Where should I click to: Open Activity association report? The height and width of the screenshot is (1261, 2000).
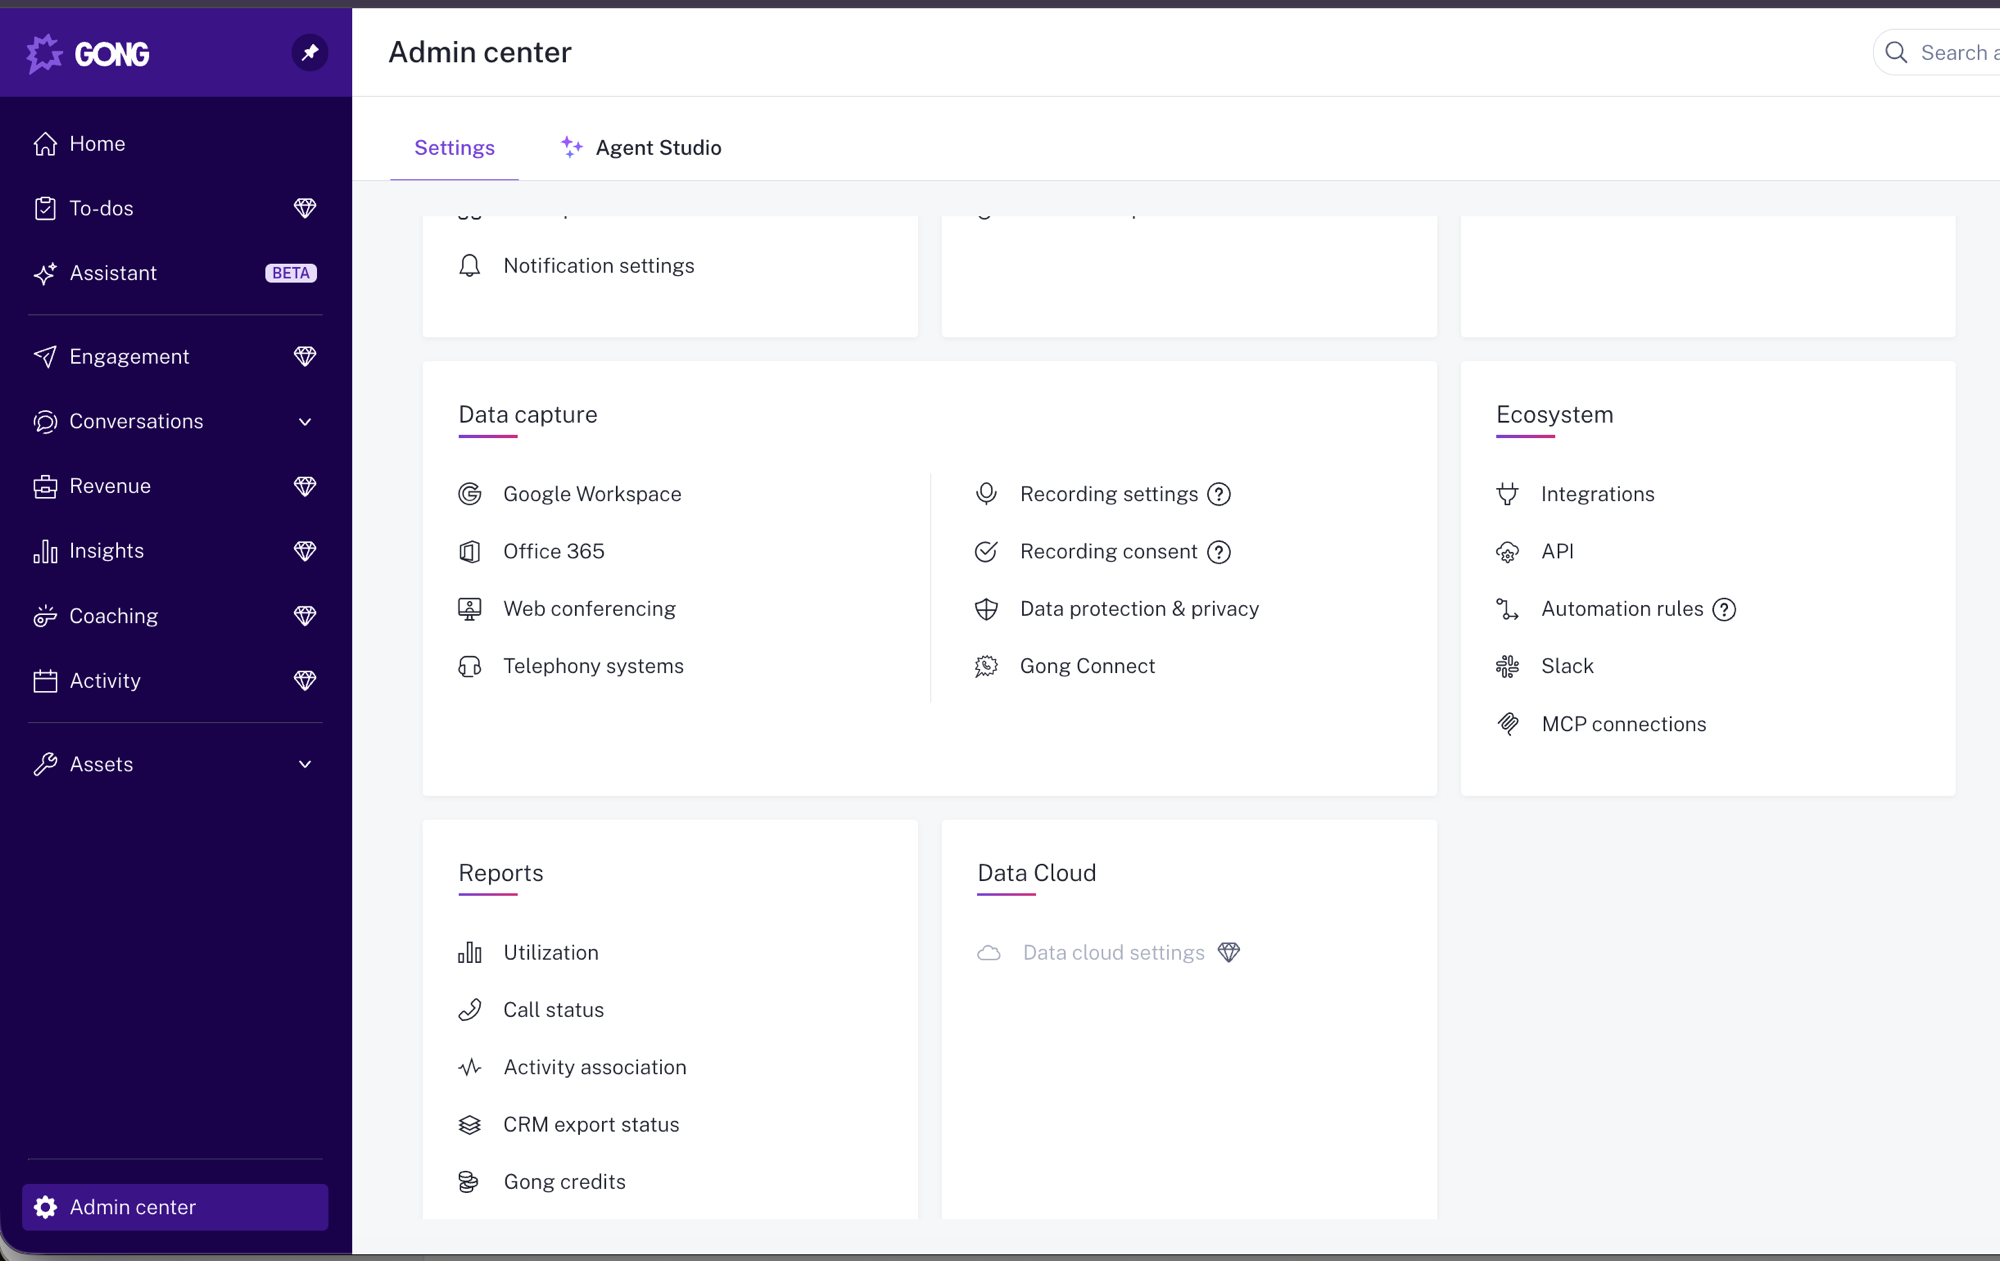pos(594,1068)
